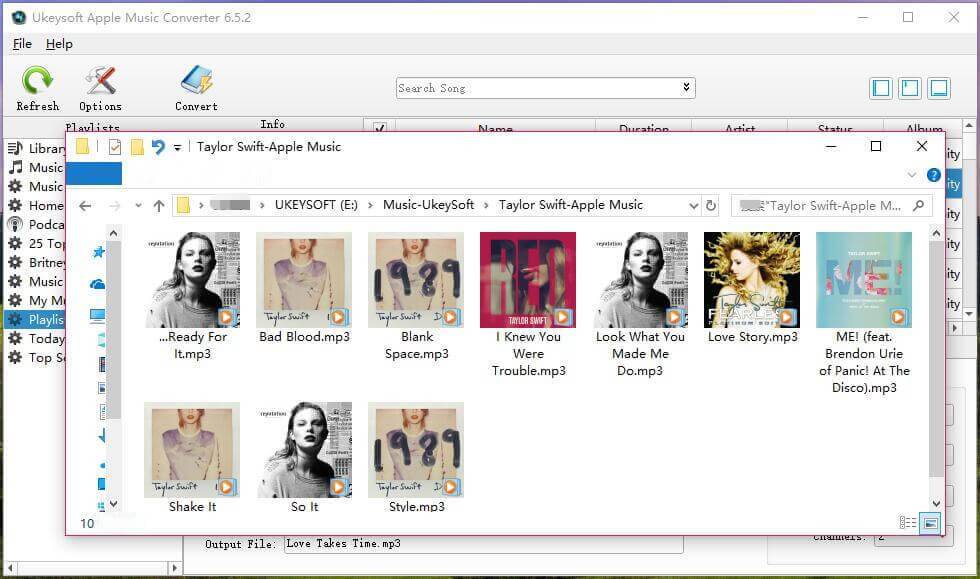980x579 pixels.
Task: Click the undo arrow in explorer title bar
Action: click(x=159, y=146)
